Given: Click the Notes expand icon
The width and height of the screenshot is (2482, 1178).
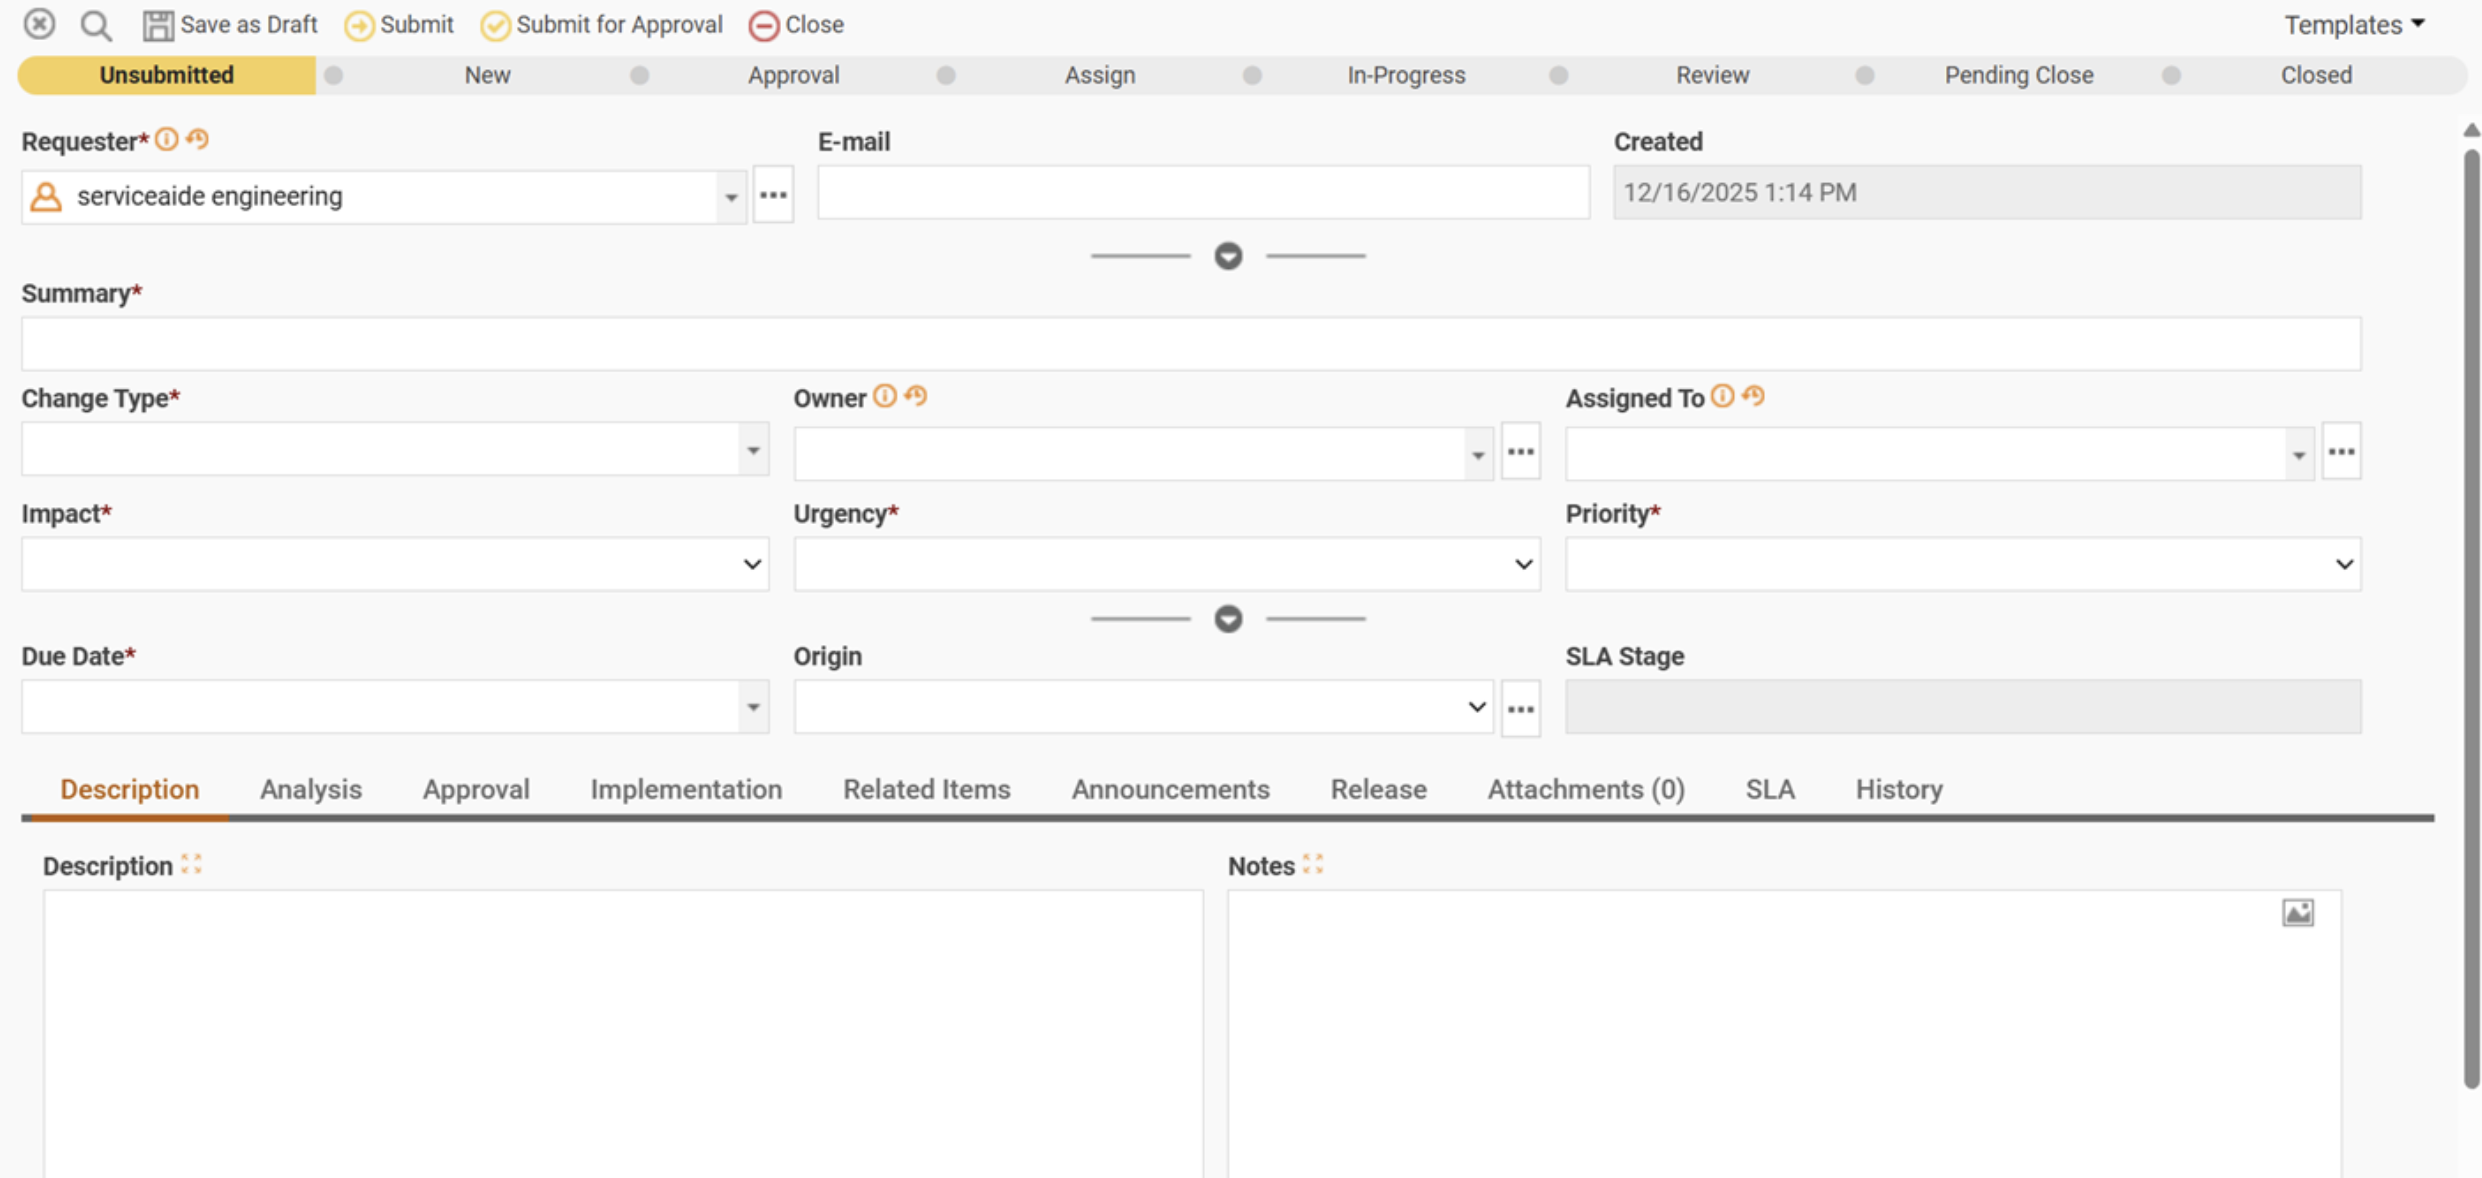Looking at the screenshot, I should (1313, 865).
